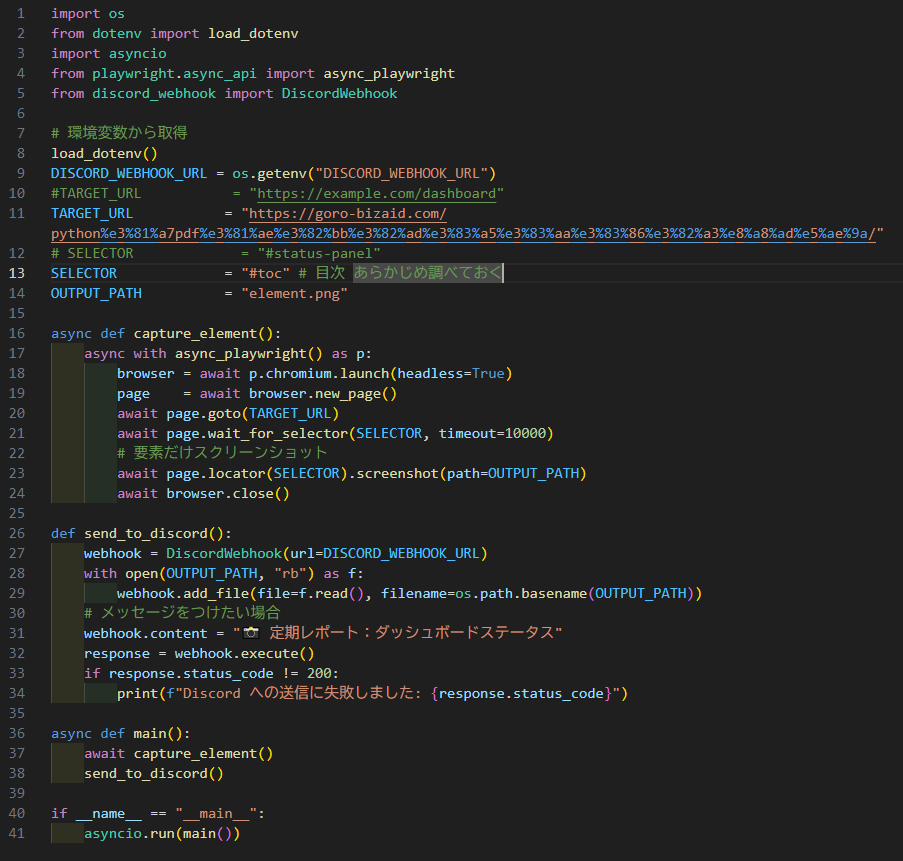
Task: Click line number 13 in the gutter
Action: pos(17,273)
